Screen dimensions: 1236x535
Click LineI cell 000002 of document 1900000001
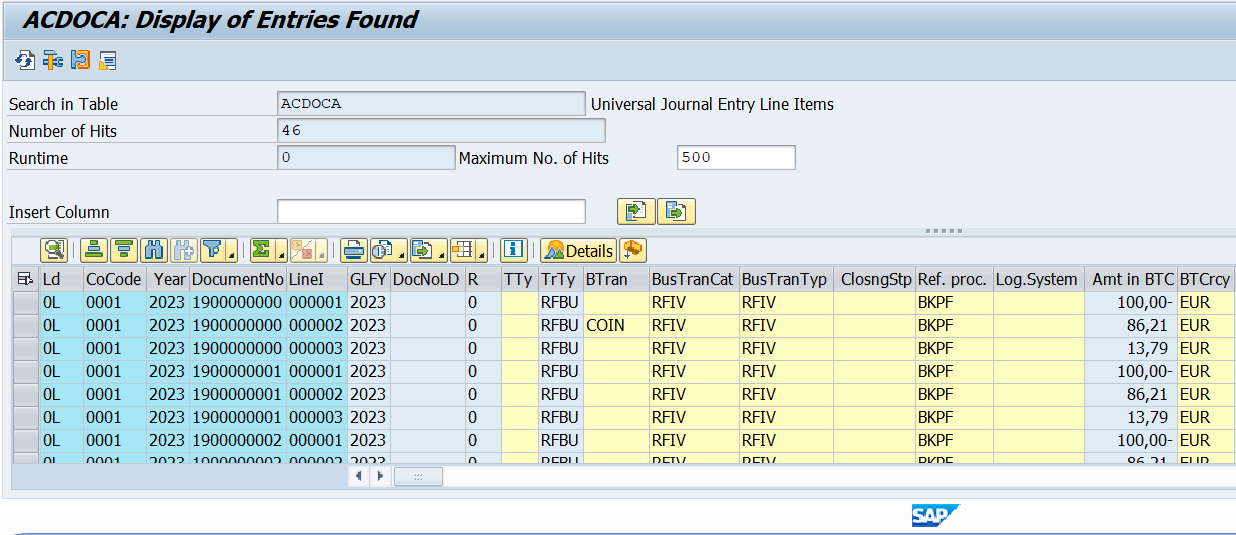(x=316, y=394)
